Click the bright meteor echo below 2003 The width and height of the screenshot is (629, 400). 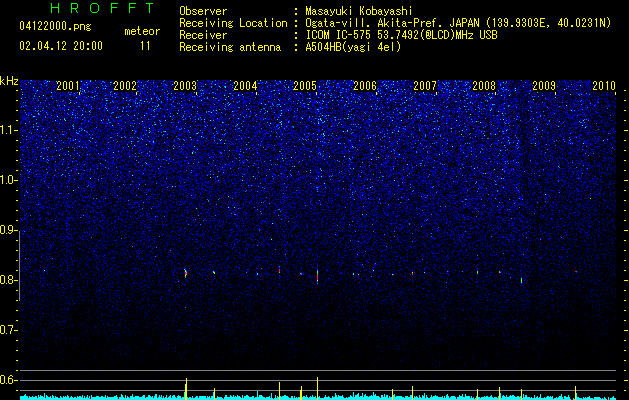pos(185,273)
